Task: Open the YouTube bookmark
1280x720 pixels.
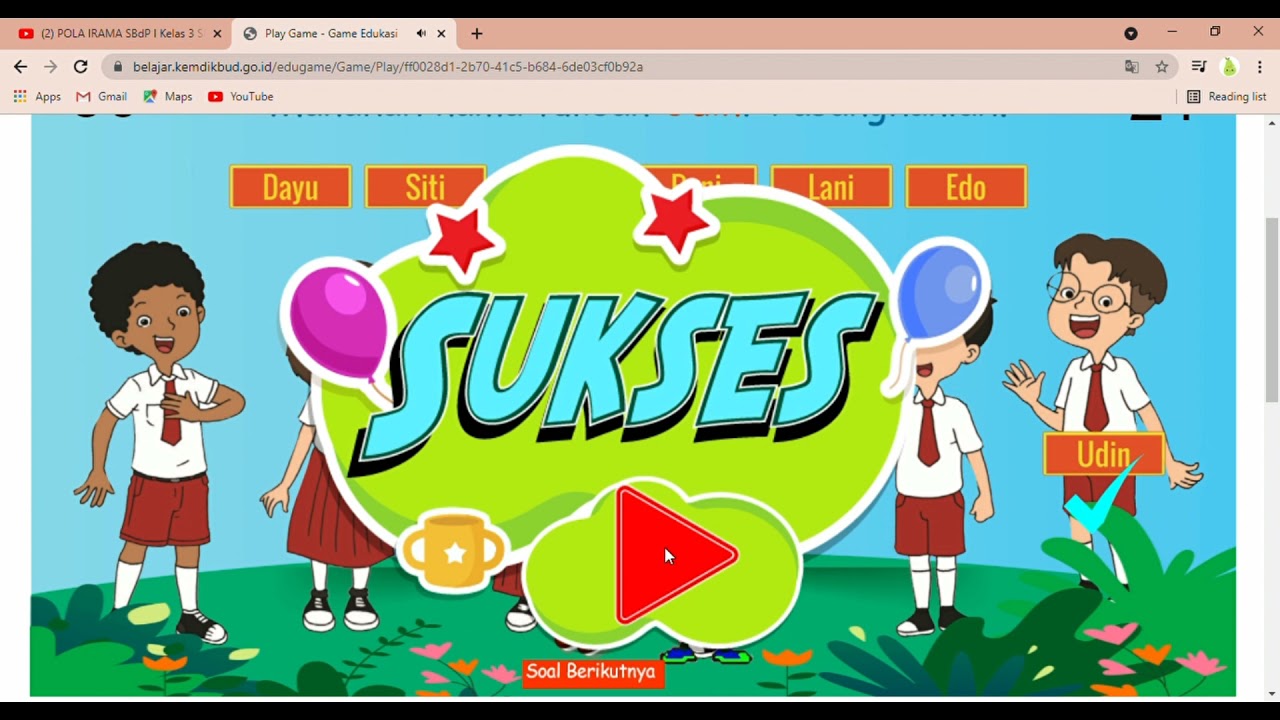Action: [x=241, y=97]
